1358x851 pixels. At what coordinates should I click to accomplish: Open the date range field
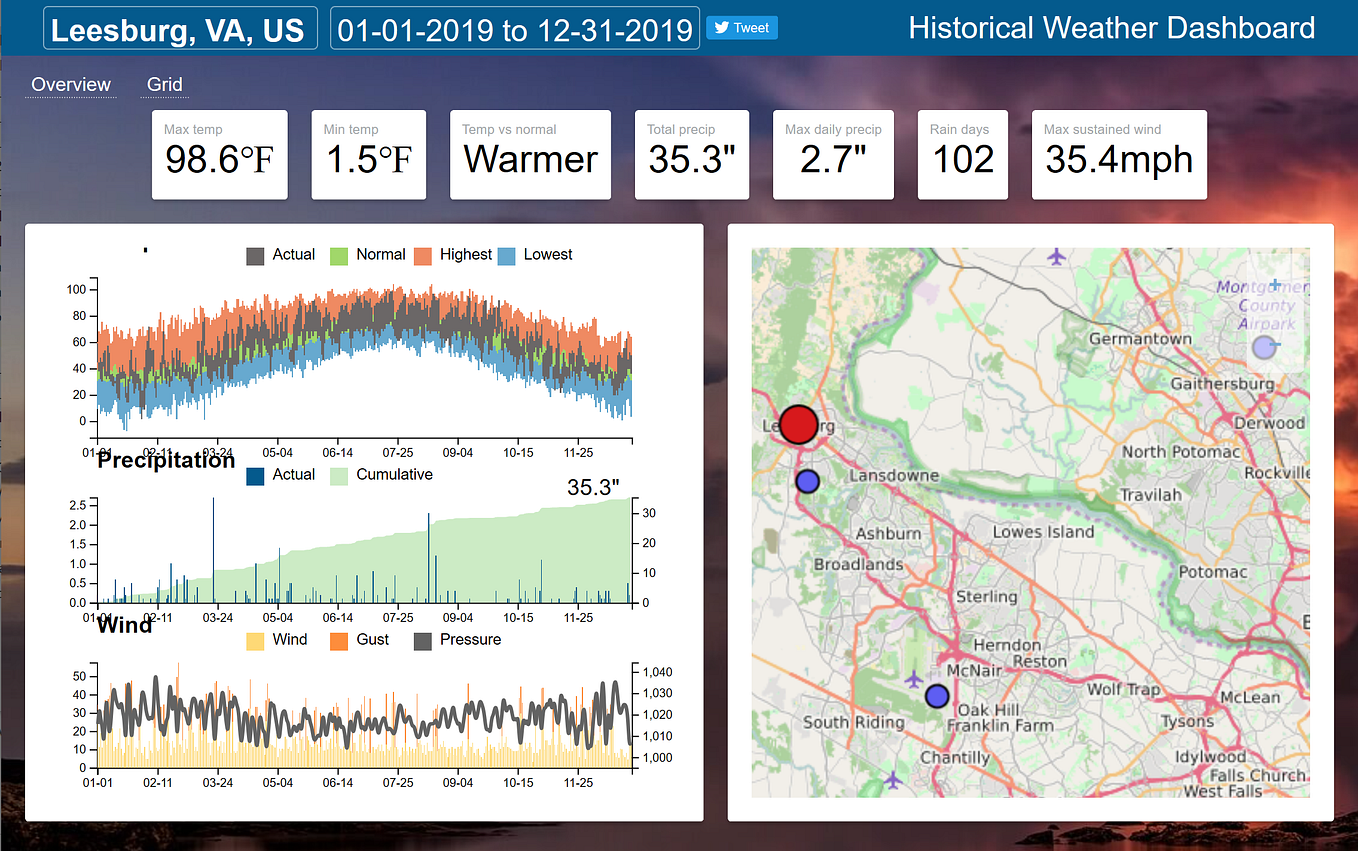(514, 27)
